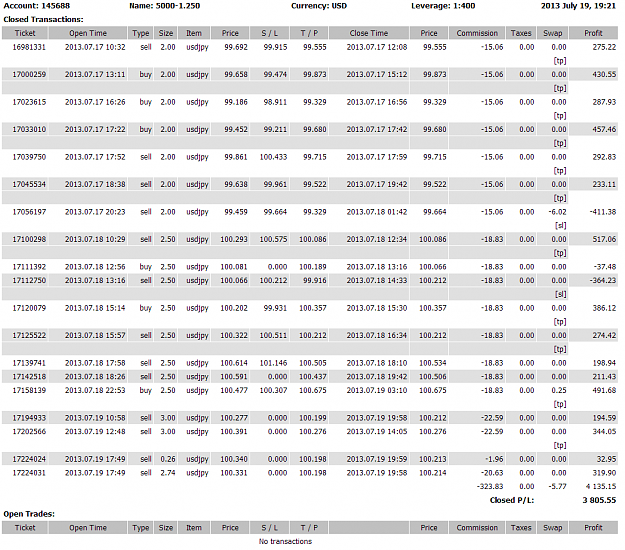Select ticket number 17158139
The height and width of the screenshot is (550, 625).
tap(29, 391)
